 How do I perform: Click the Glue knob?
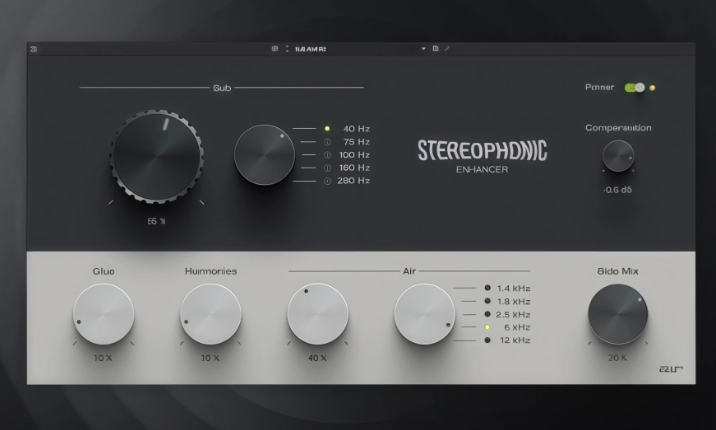(x=104, y=314)
